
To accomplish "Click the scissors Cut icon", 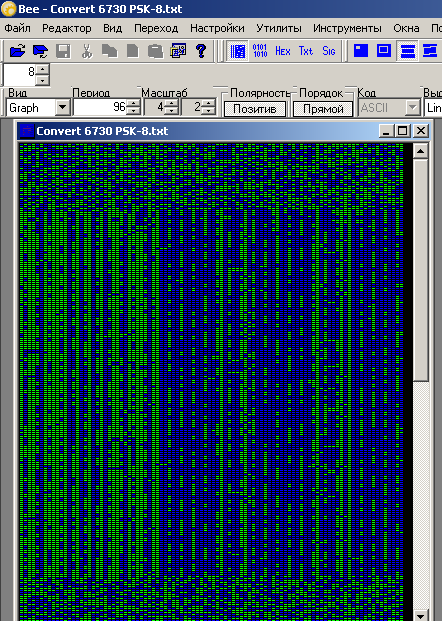I will pos(86,51).
